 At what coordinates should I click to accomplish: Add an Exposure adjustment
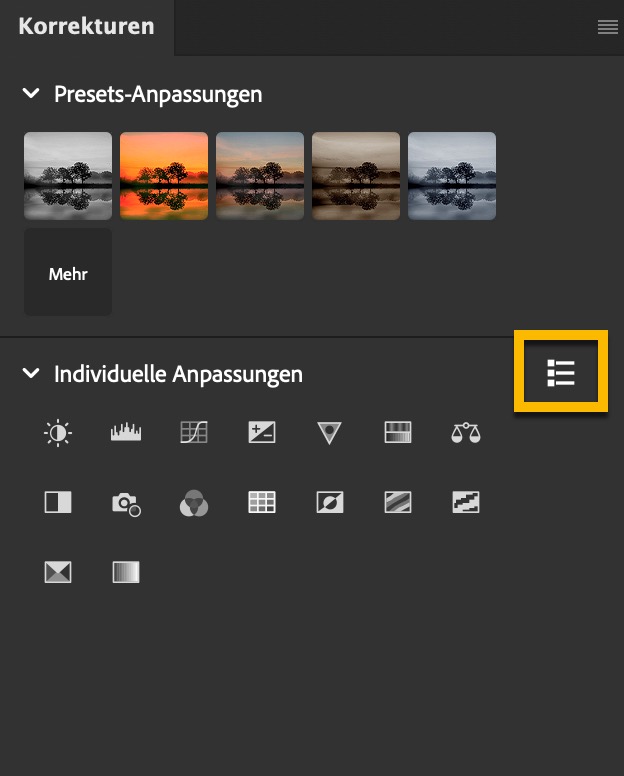coord(262,433)
